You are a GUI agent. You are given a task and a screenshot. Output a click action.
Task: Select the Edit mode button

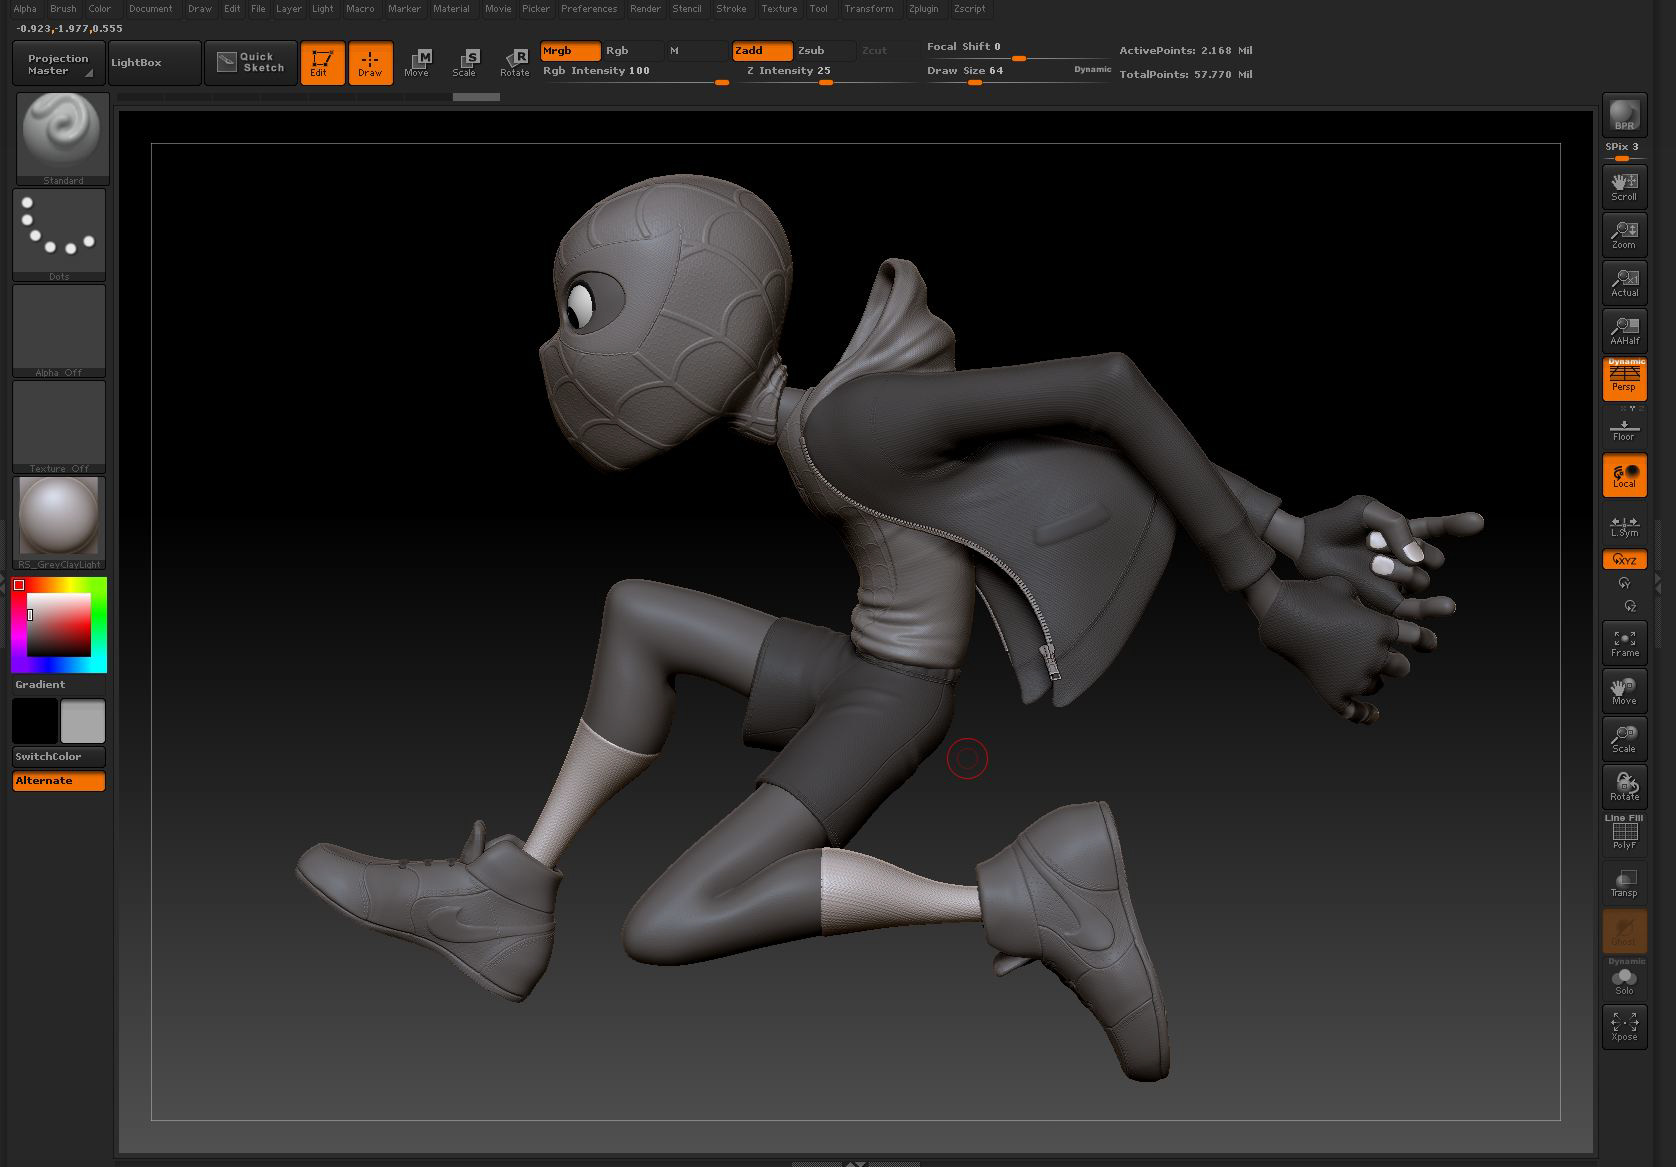tap(322, 63)
